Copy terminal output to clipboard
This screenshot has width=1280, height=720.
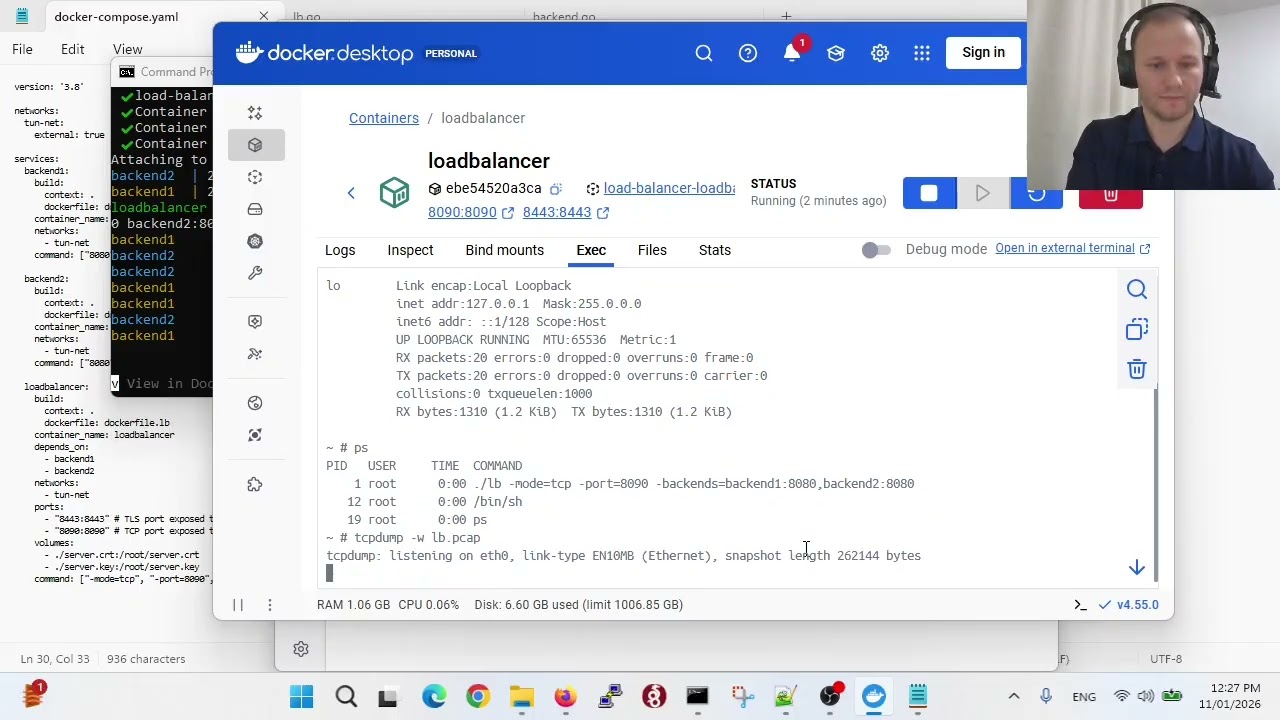coord(1137,330)
